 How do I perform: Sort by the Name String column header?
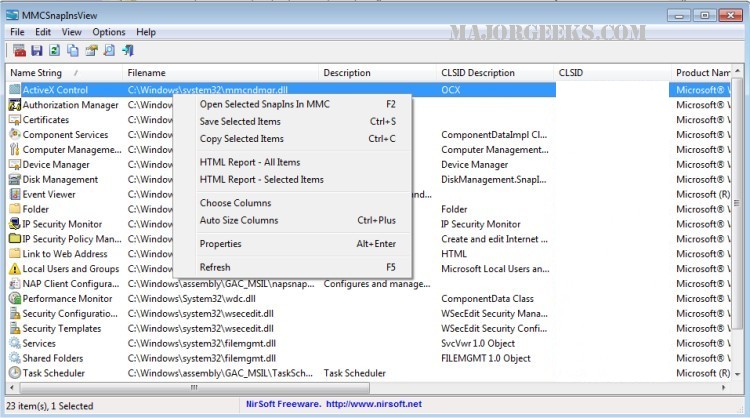coord(64,73)
